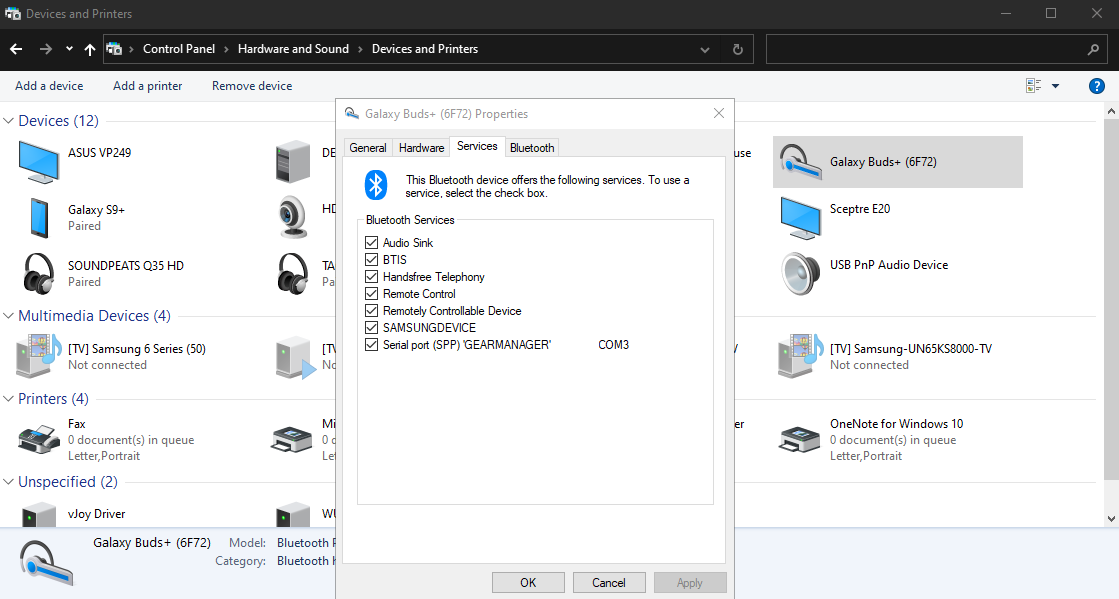Switch to the General tab
The height and width of the screenshot is (599, 1119).
tap(368, 148)
